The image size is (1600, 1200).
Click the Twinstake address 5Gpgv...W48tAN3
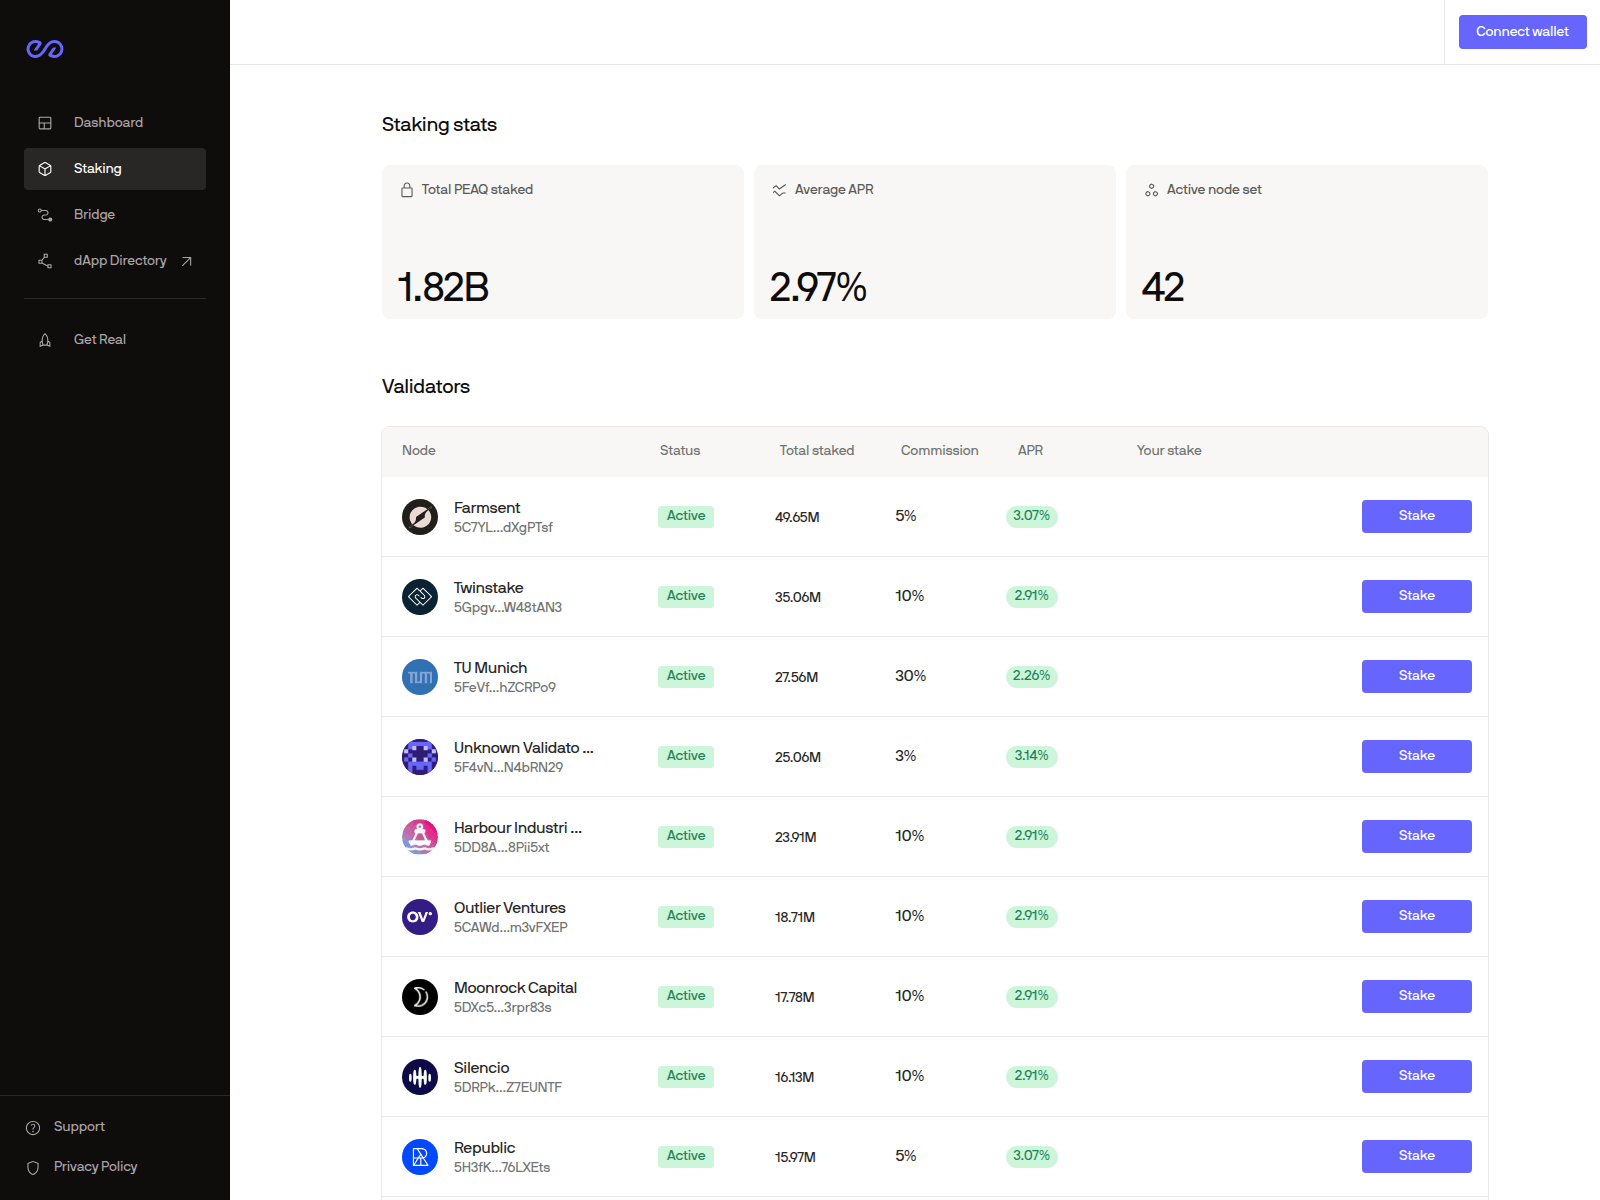point(508,608)
